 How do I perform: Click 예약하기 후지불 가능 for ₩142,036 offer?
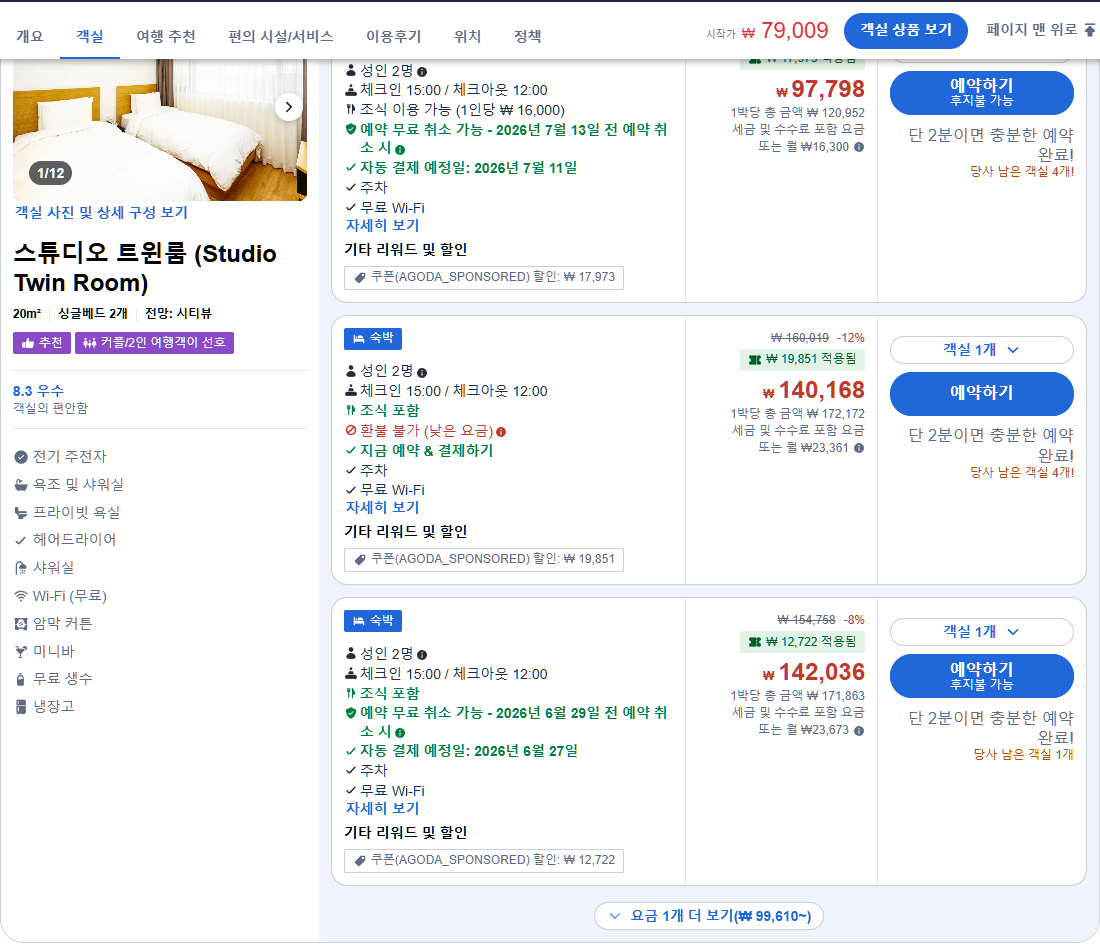click(981, 676)
